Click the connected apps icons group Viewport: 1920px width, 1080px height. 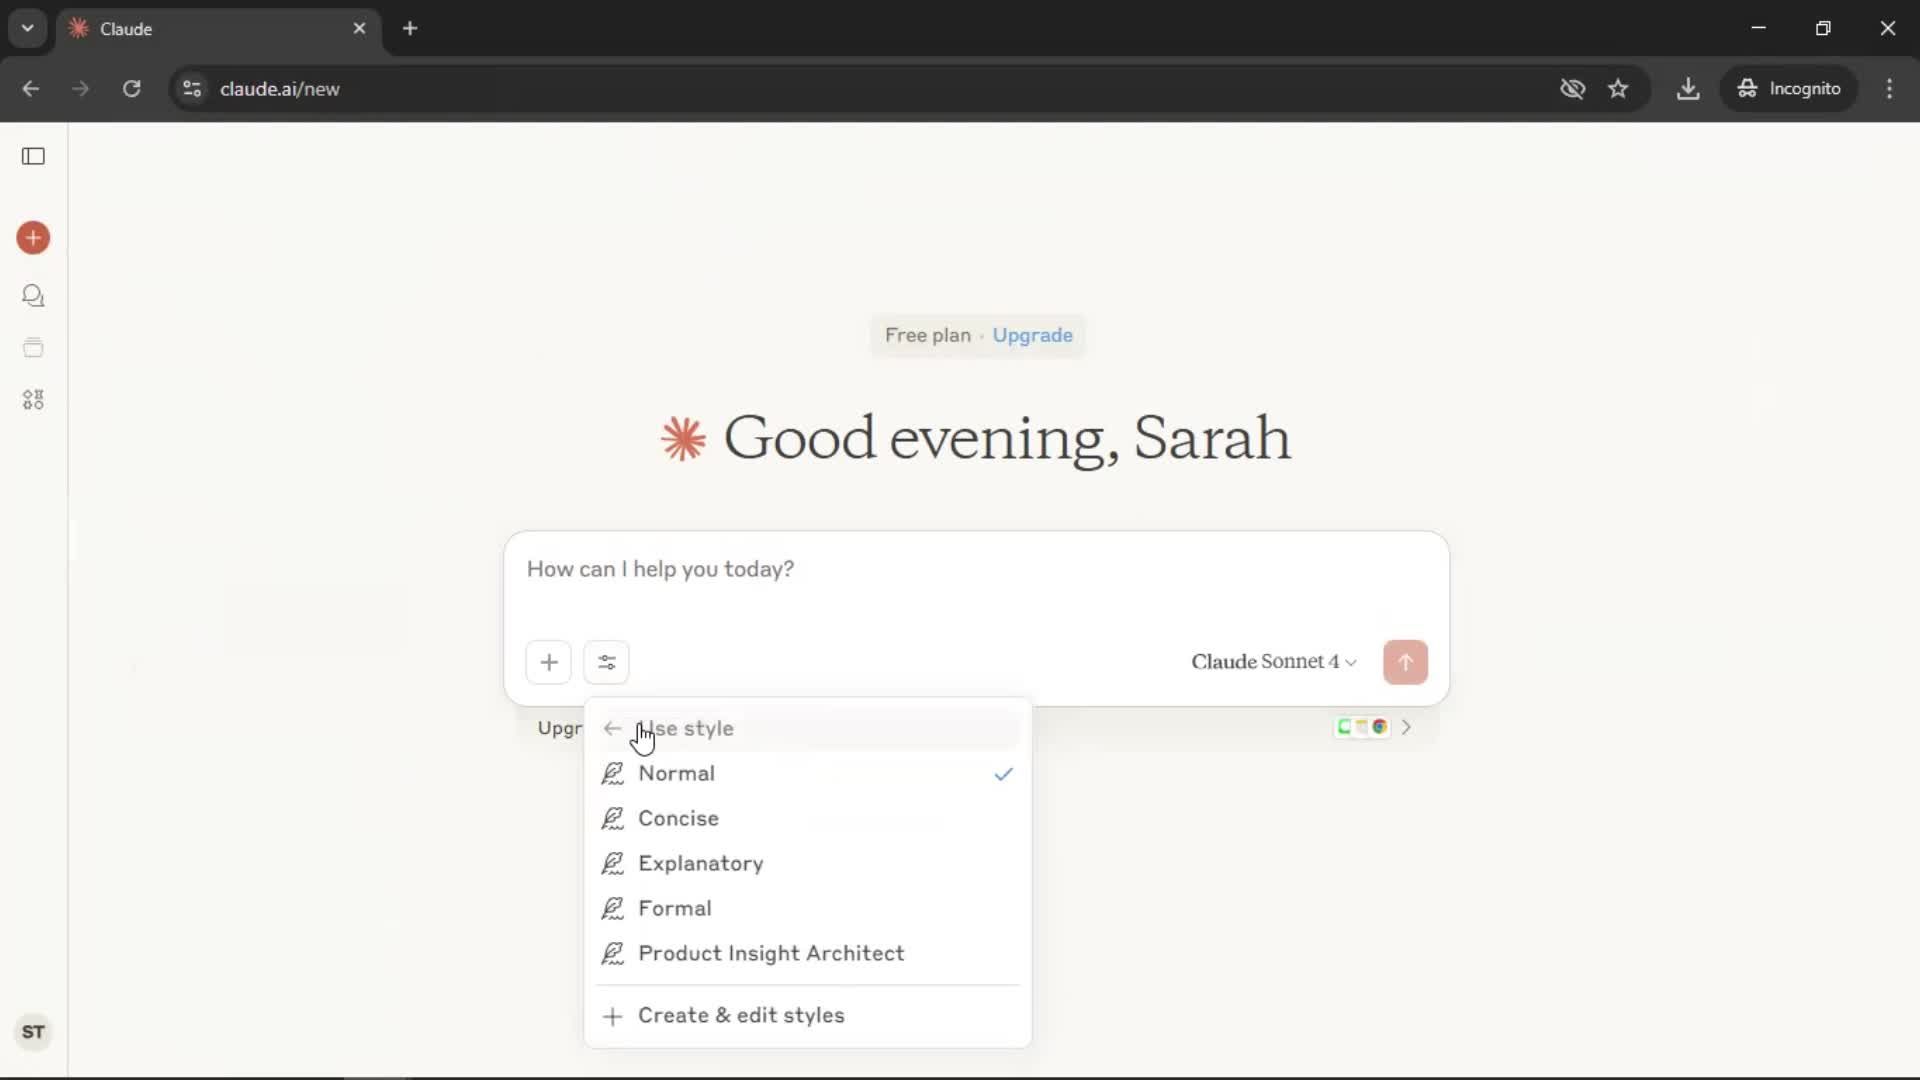1362,727
